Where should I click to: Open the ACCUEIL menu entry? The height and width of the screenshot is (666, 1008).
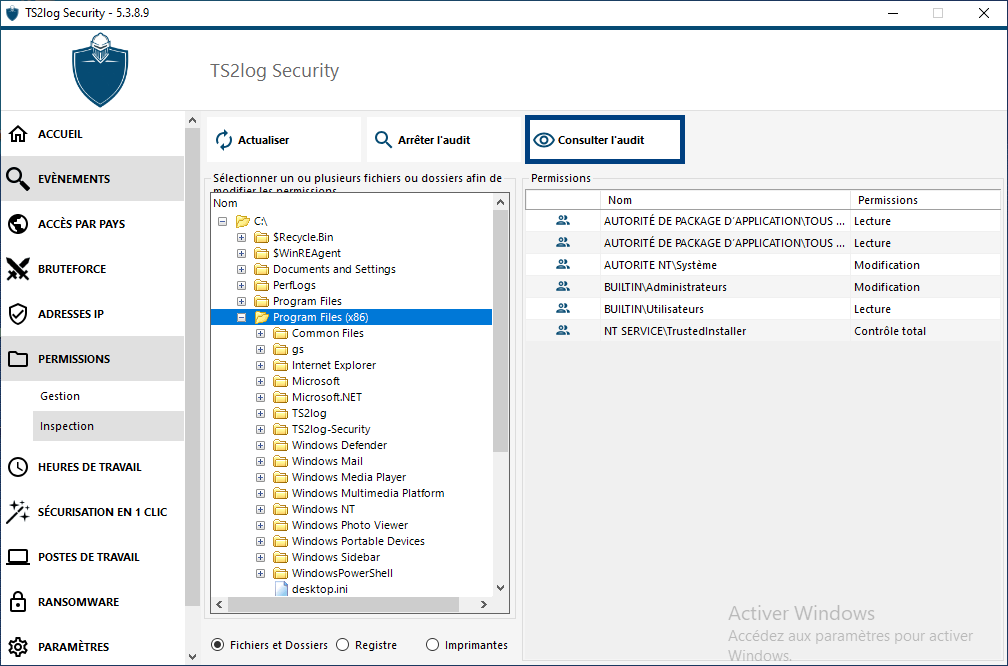[93, 134]
